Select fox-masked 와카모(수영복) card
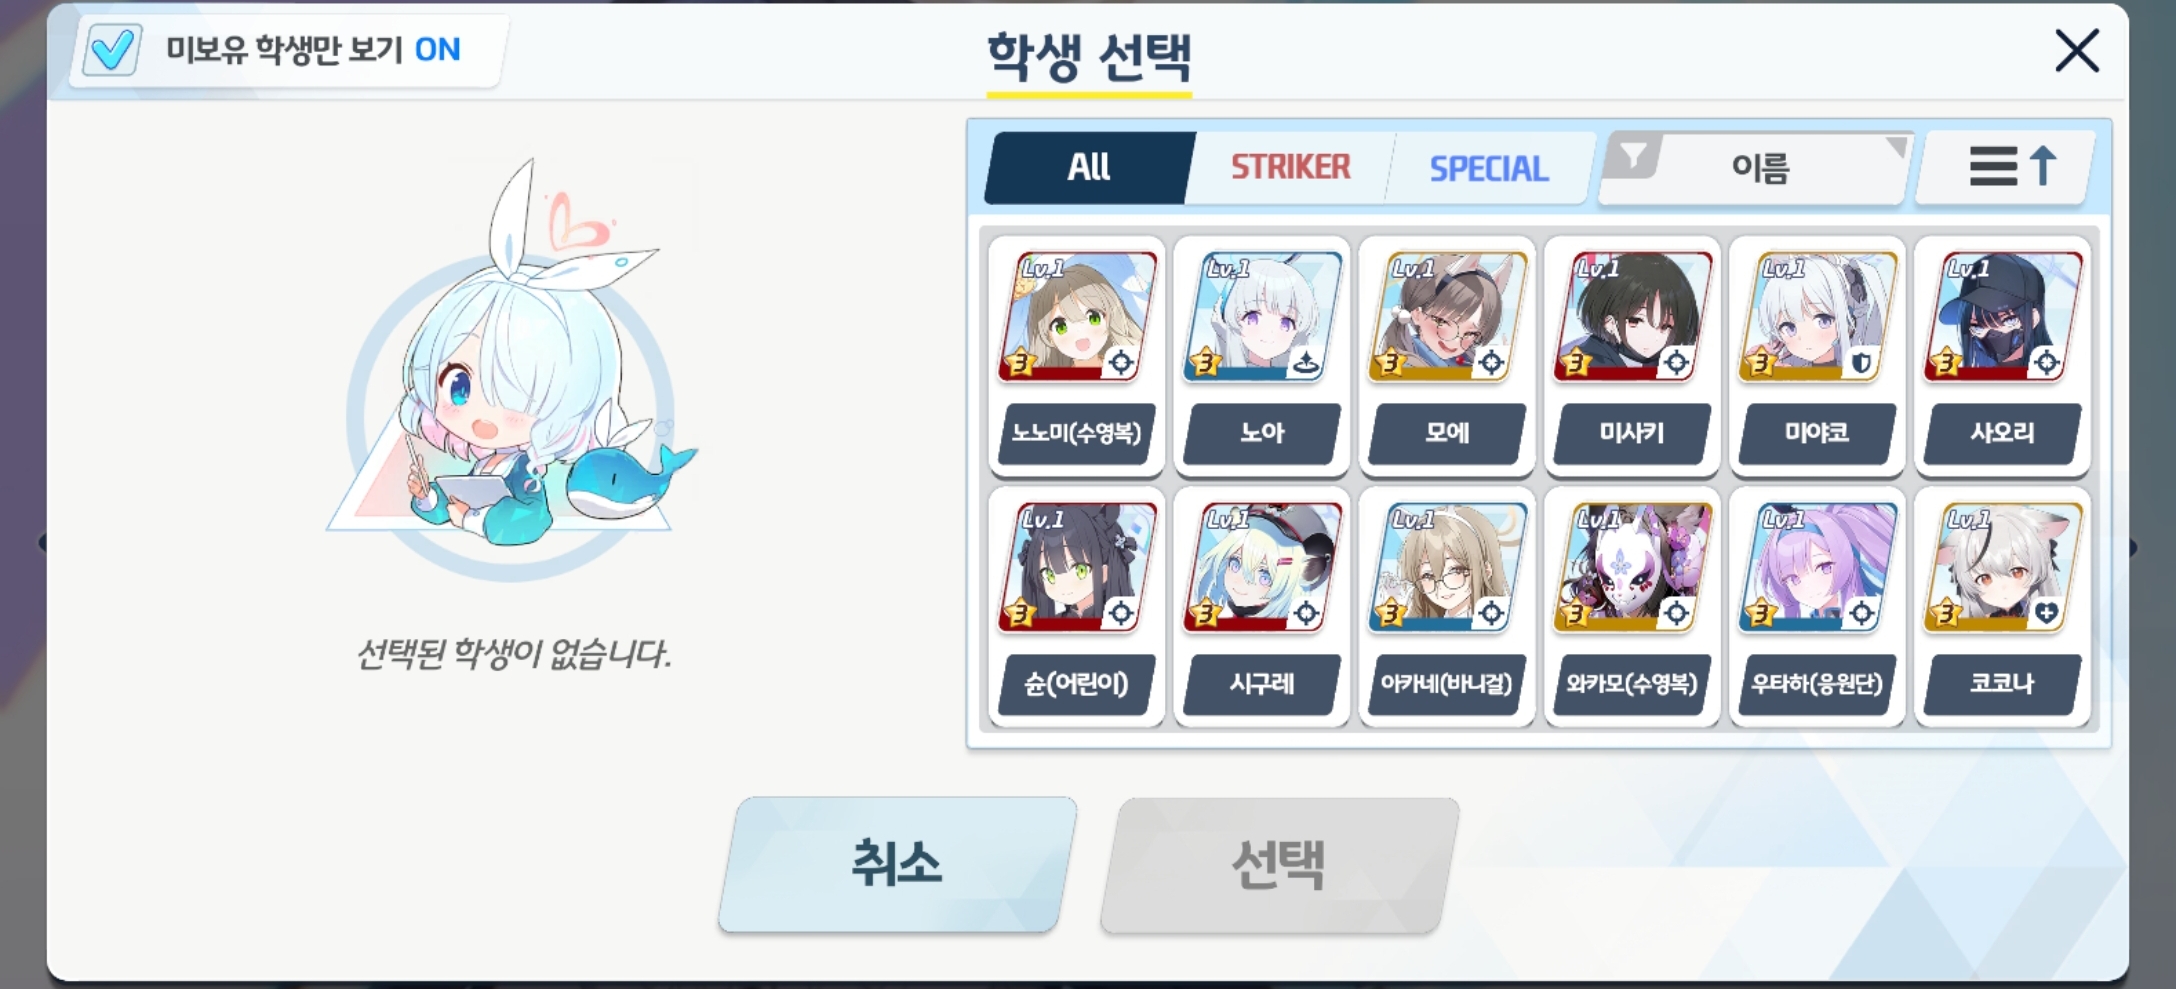This screenshot has width=2176, height=989. [1632, 606]
